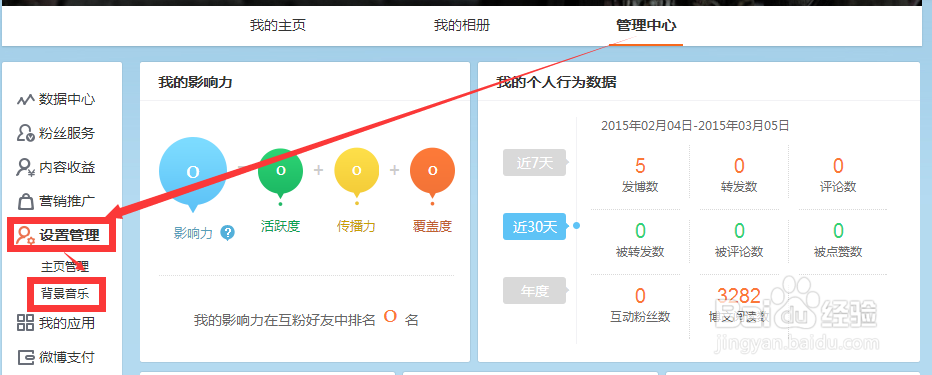Select the 近7天 period button
This screenshot has height=375, width=932.
tap(534, 163)
